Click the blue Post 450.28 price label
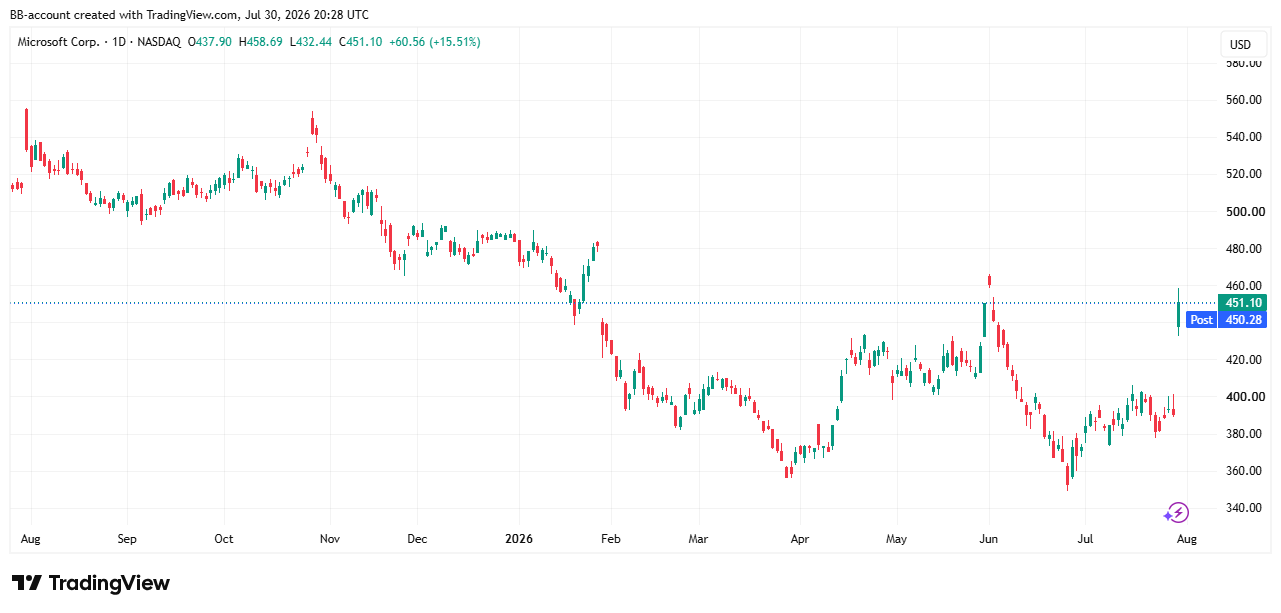The height and width of the screenshot is (613, 1281). tap(1225, 320)
